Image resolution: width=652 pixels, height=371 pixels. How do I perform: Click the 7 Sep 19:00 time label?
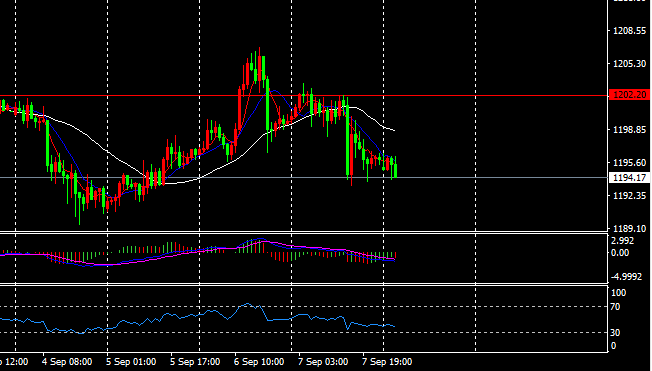[x=387, y=362]
